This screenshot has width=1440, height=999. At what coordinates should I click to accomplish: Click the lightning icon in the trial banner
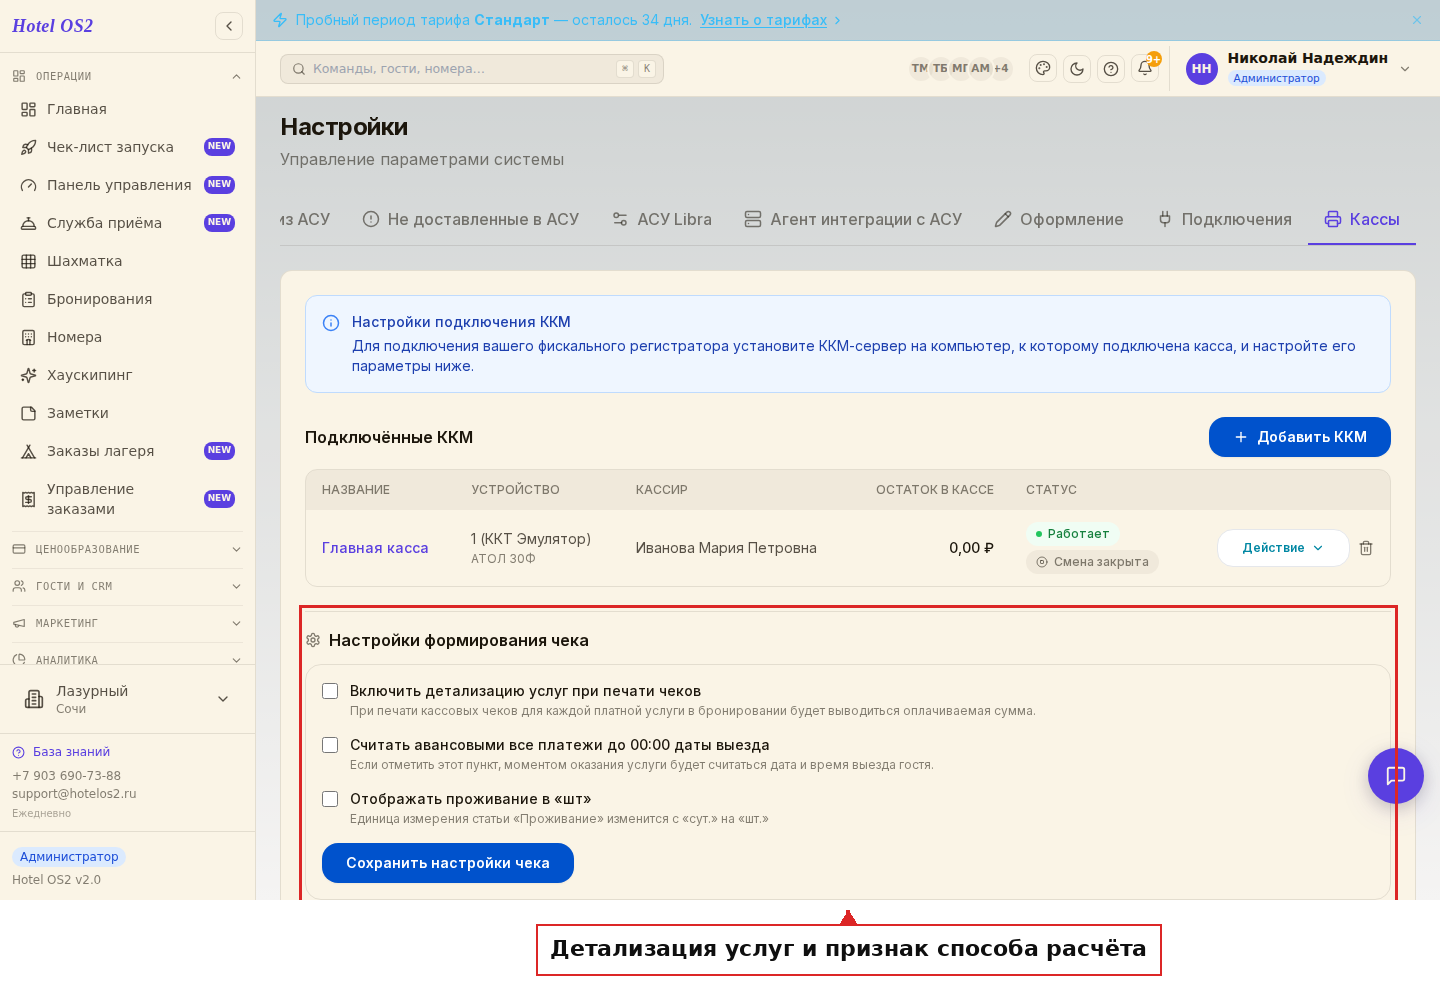[x=280, y=20]
